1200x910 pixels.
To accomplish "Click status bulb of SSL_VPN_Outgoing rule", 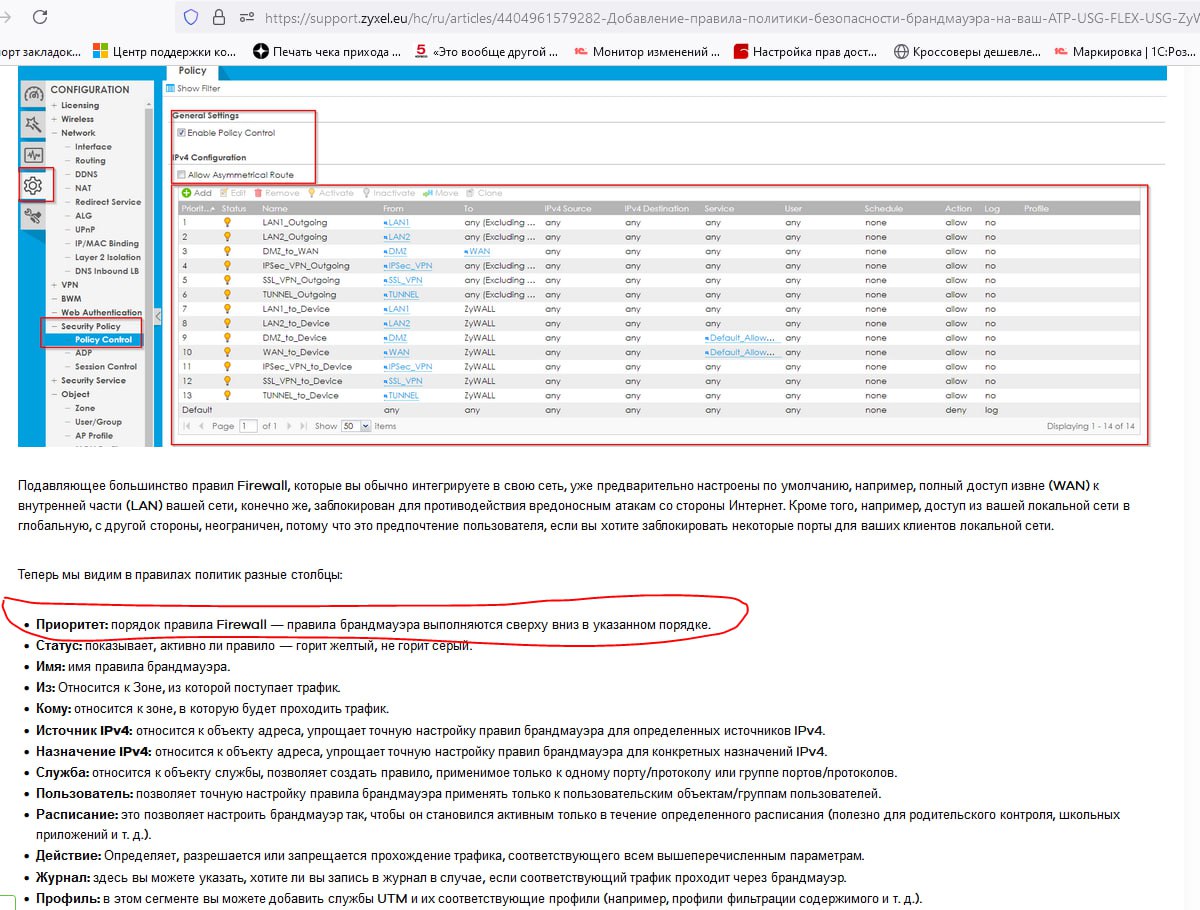I will point(227,280).
